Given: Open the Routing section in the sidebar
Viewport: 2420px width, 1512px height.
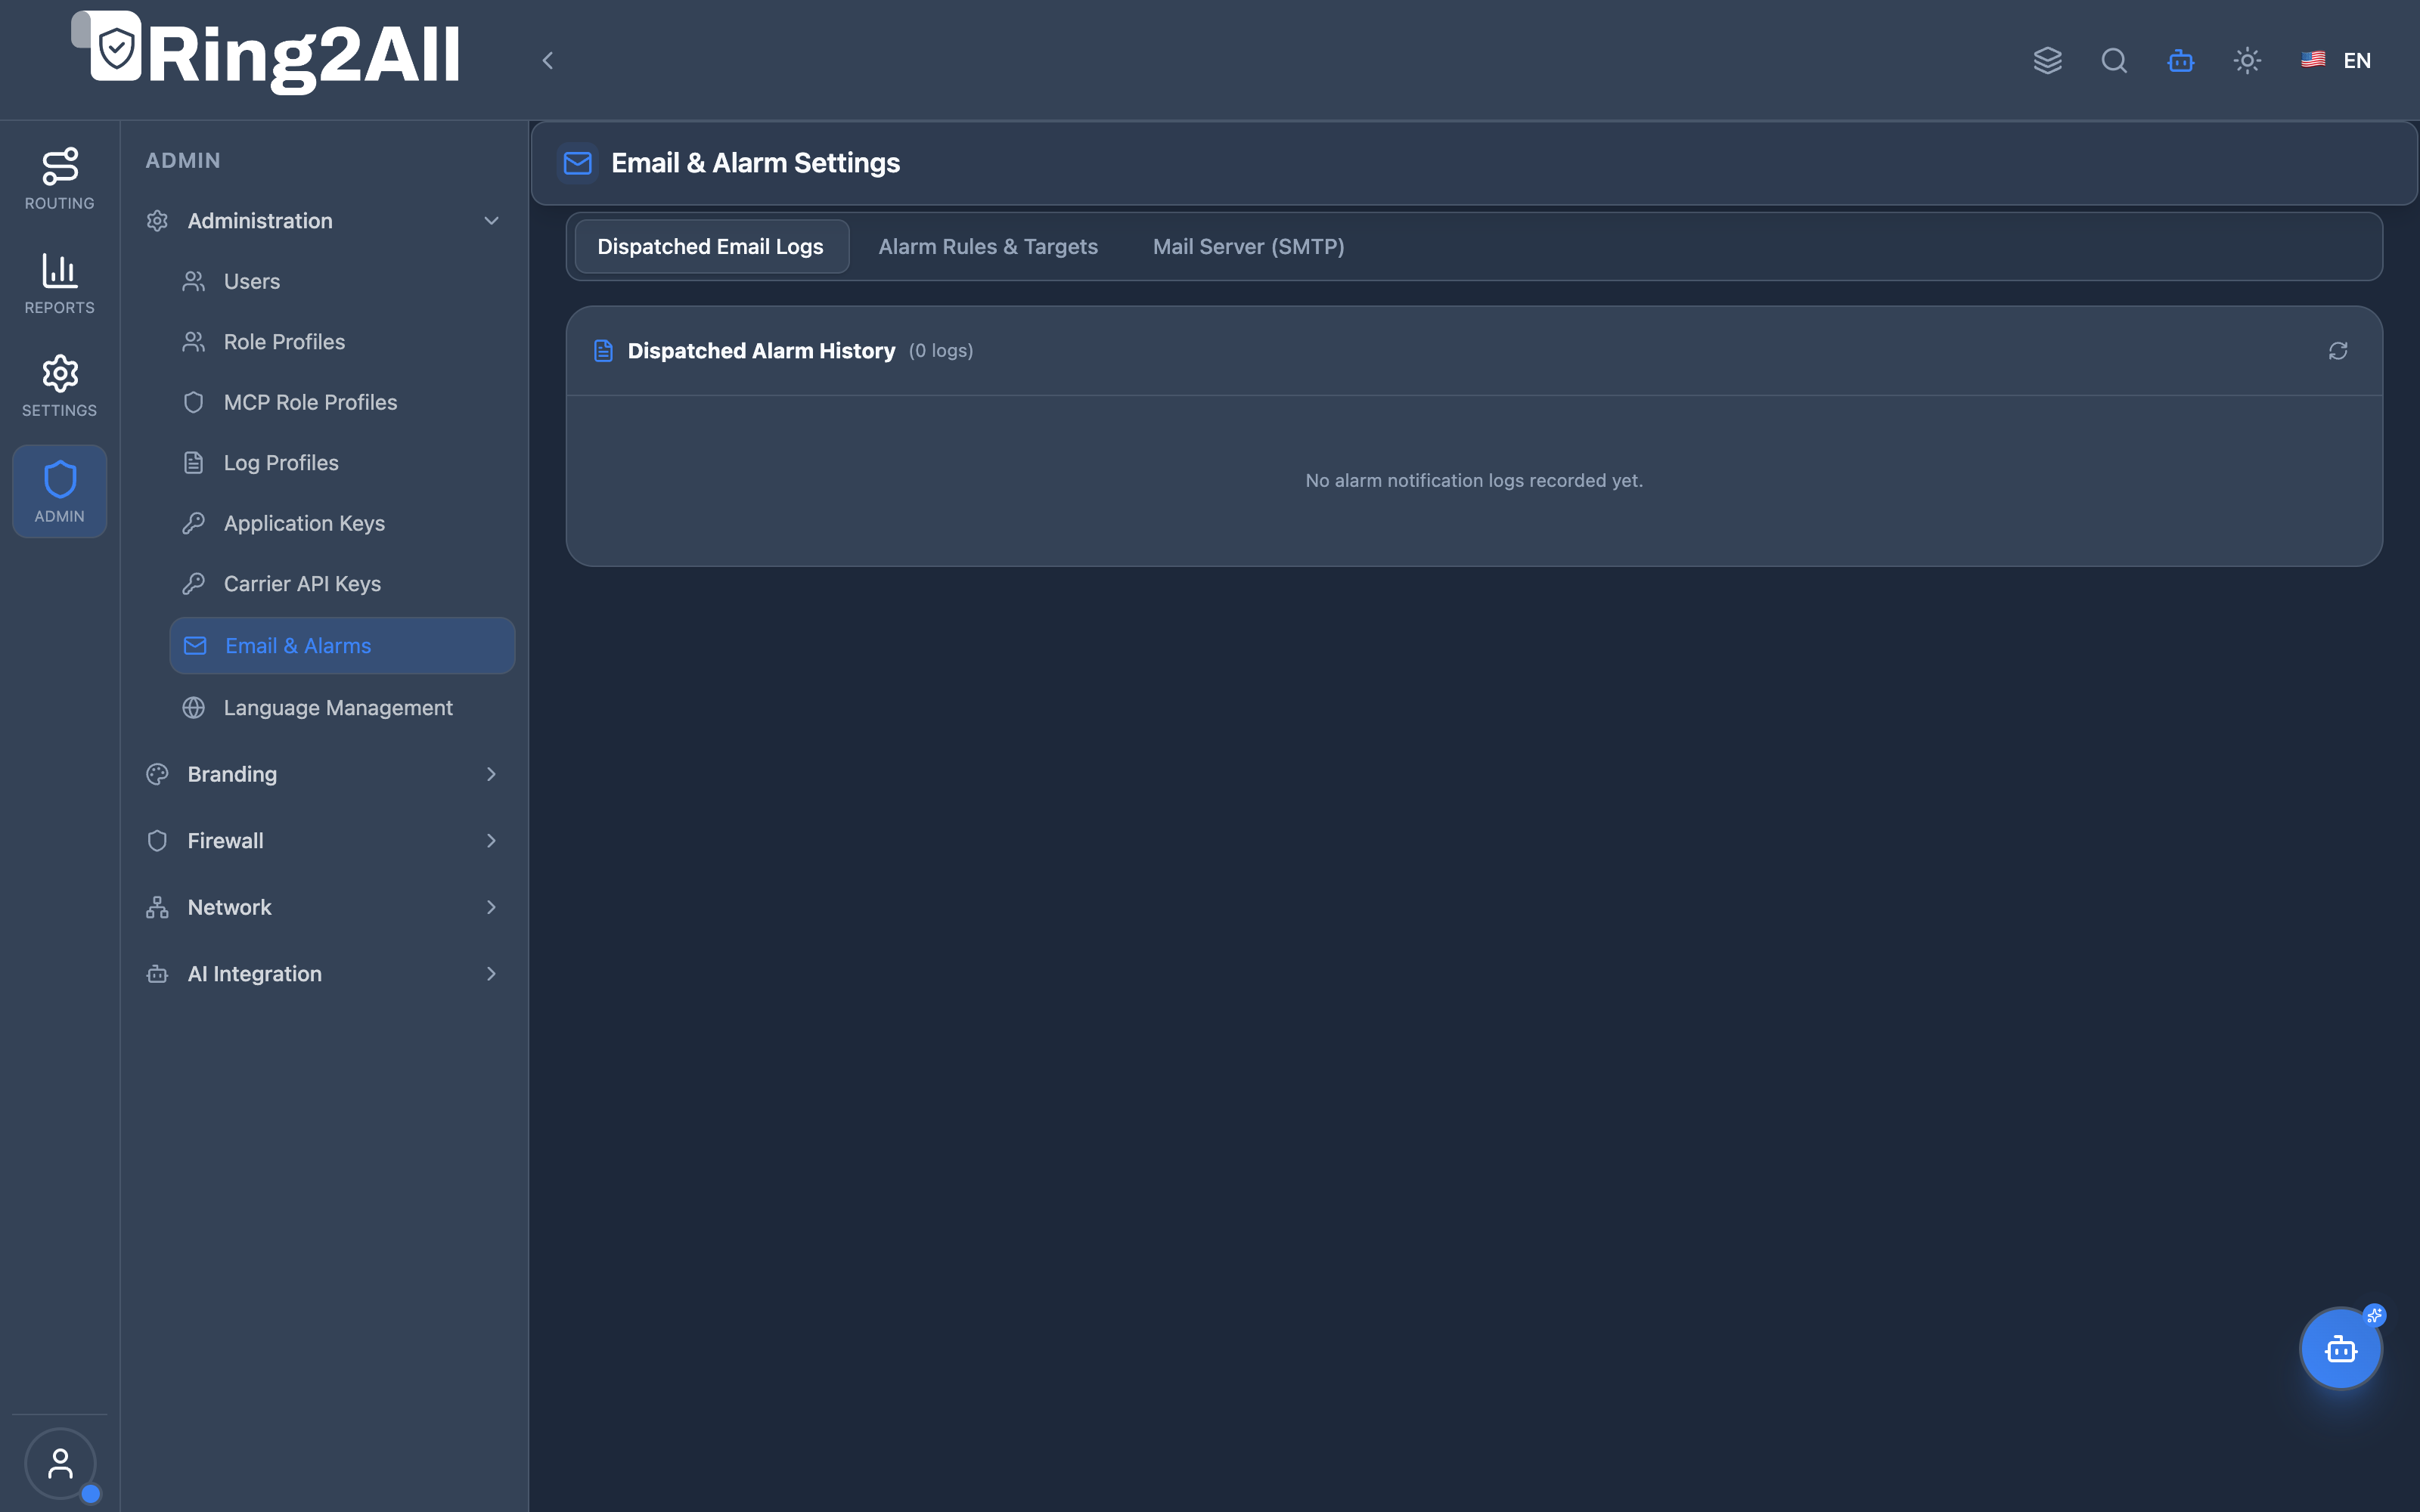Looking at the screenshot, I should tap(59, 179).
